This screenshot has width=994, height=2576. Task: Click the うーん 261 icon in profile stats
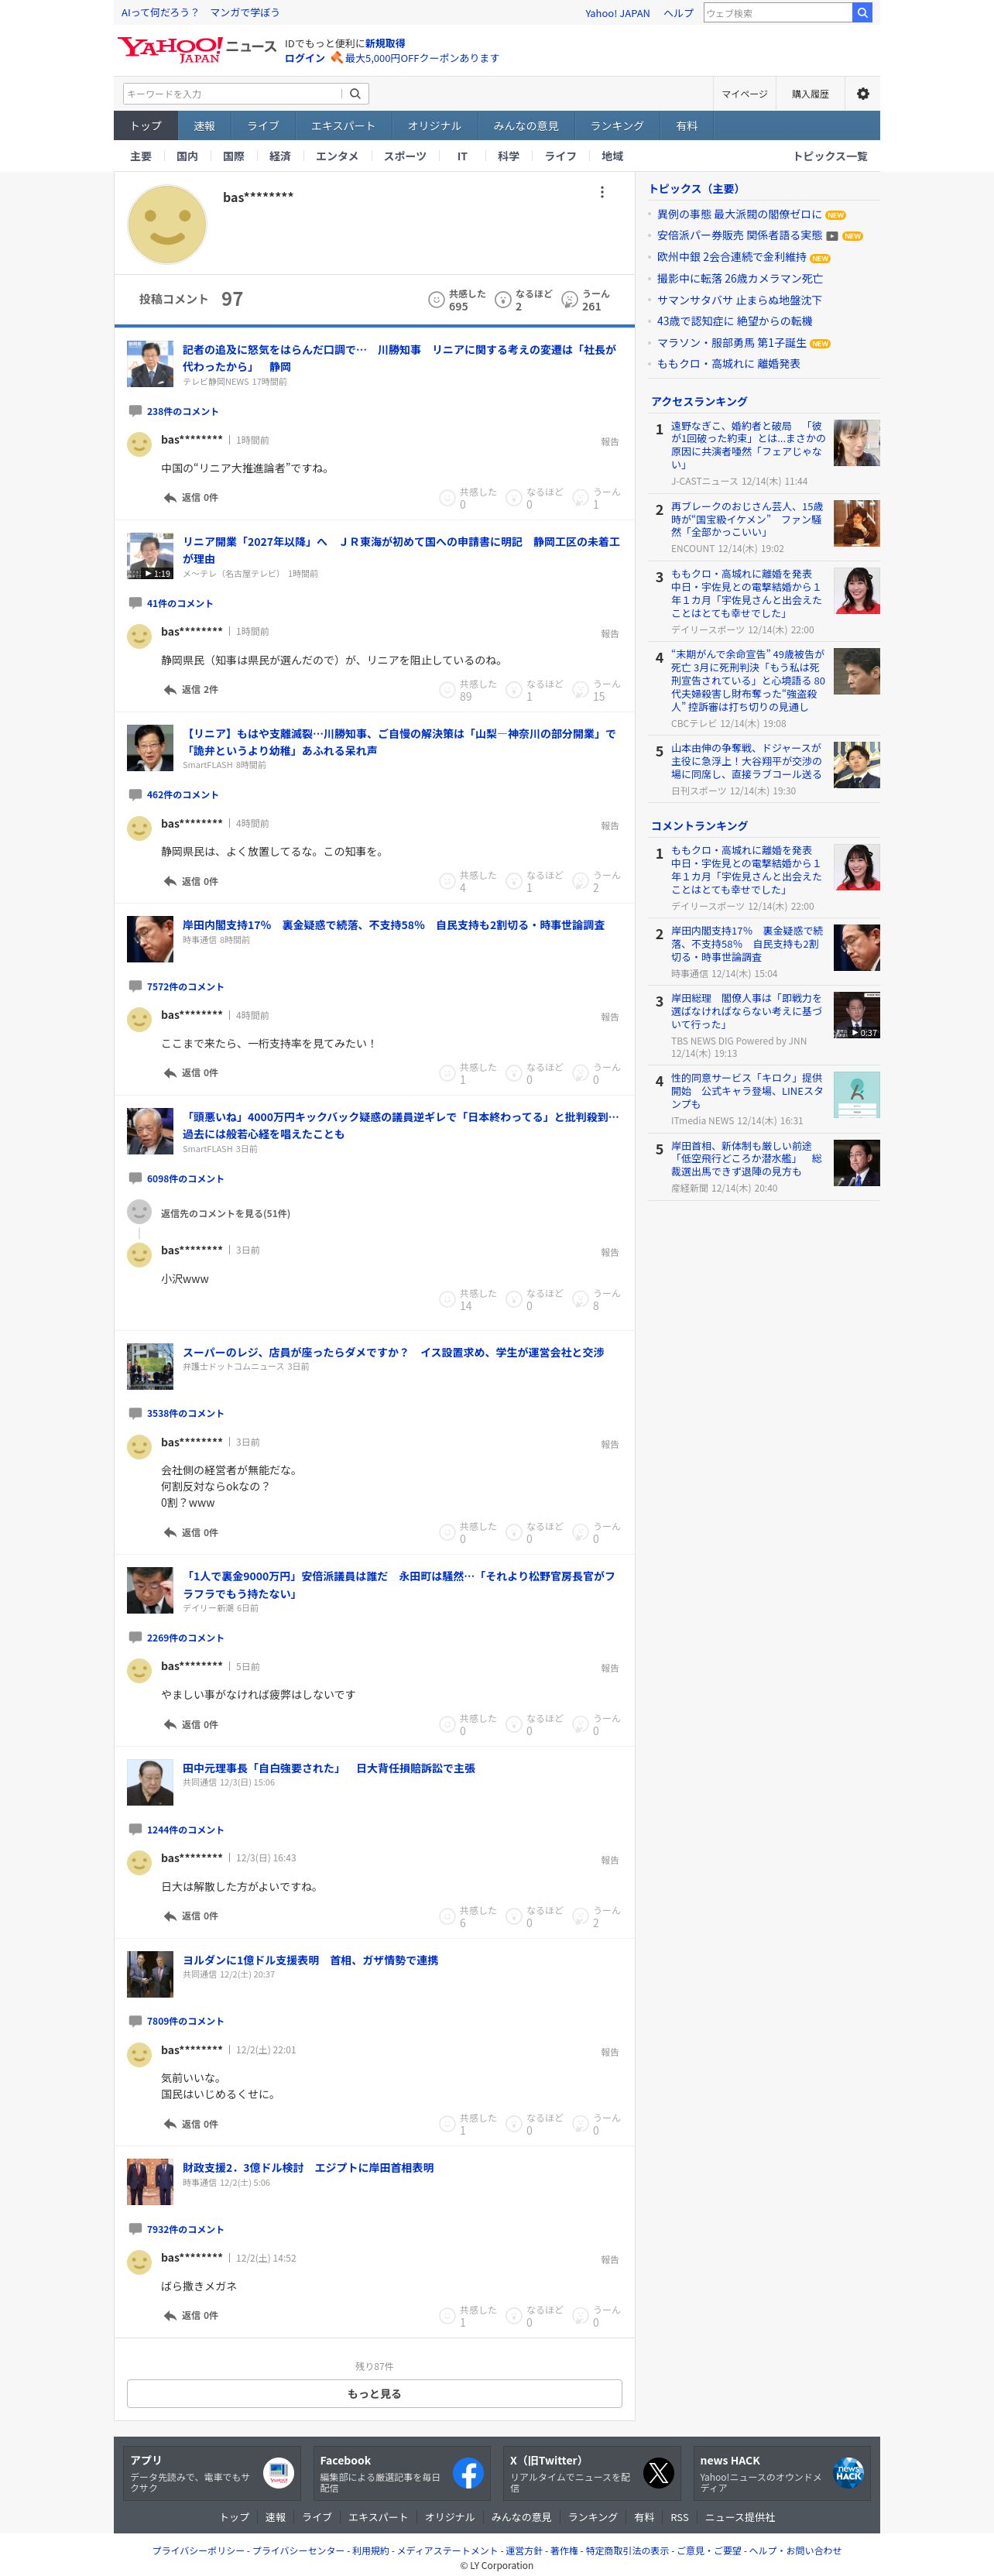point(569,299)
